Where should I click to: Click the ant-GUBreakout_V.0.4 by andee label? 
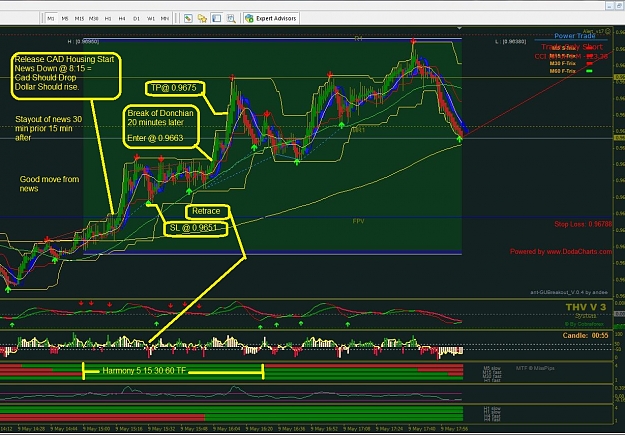point(569,292)
